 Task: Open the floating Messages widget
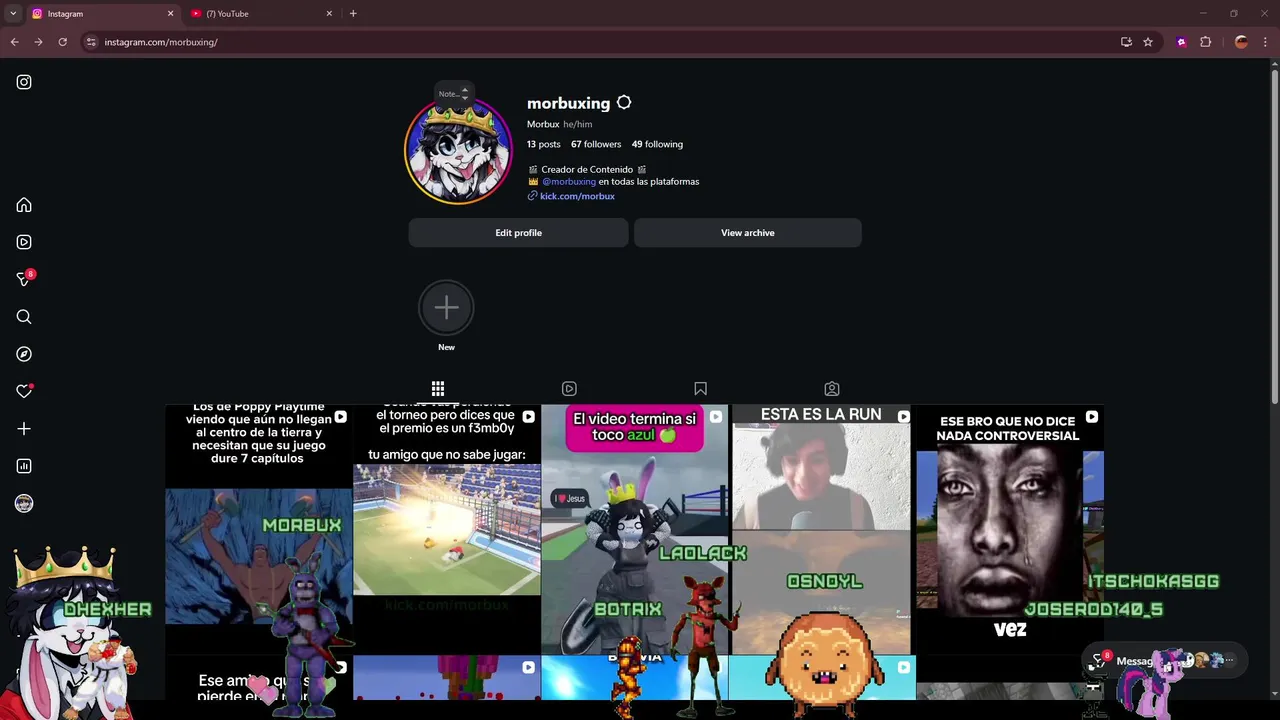(1165, 661)
